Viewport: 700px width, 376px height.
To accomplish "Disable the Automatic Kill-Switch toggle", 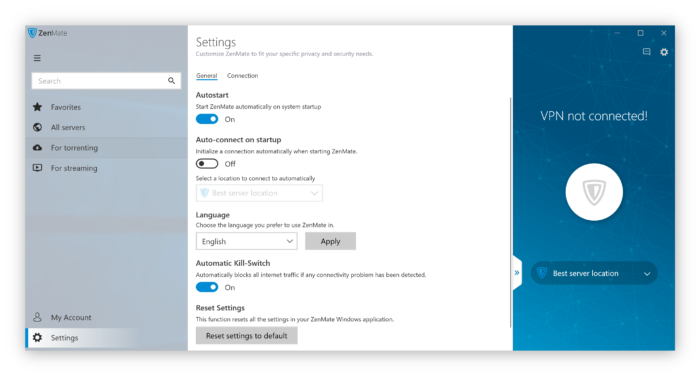I will (207, 287).
